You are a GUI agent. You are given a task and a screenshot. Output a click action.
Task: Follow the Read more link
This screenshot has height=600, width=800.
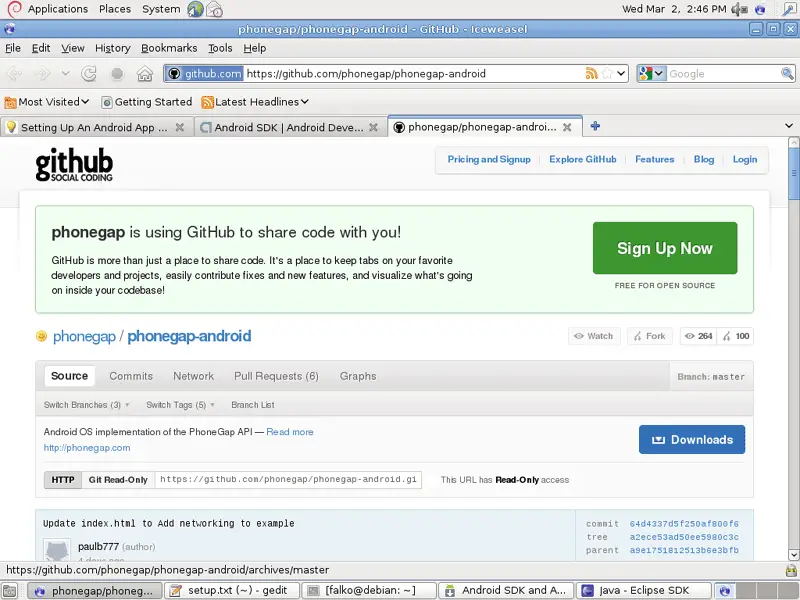point(290,432)
